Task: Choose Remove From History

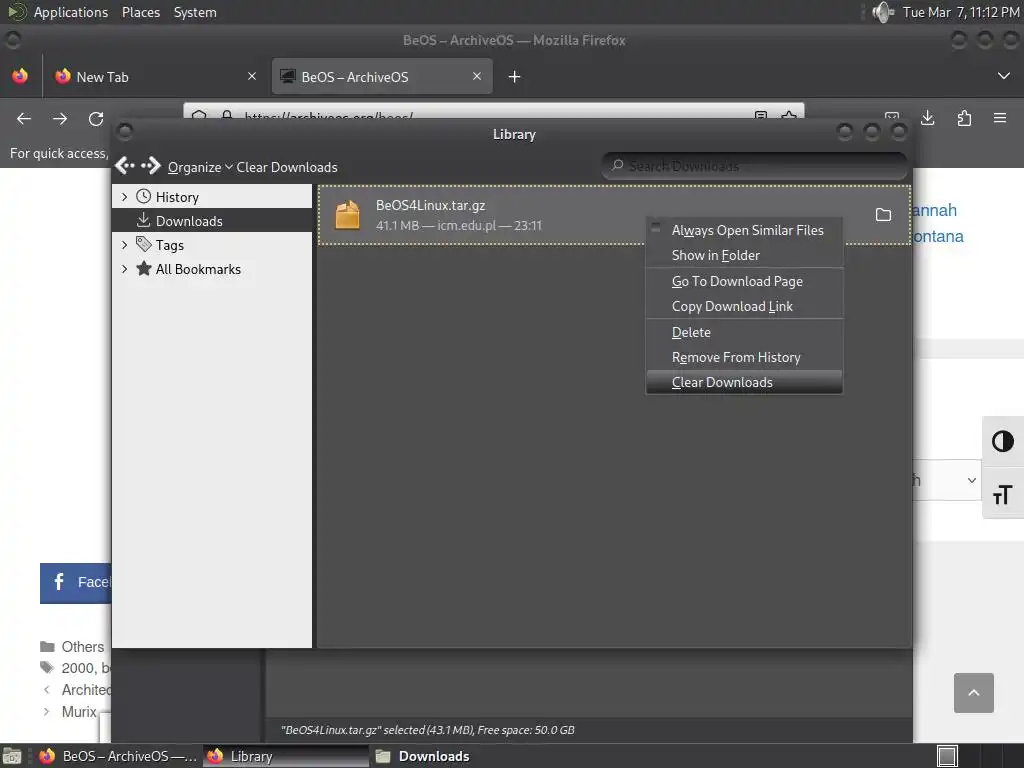Action: click(x=744, y=357)
